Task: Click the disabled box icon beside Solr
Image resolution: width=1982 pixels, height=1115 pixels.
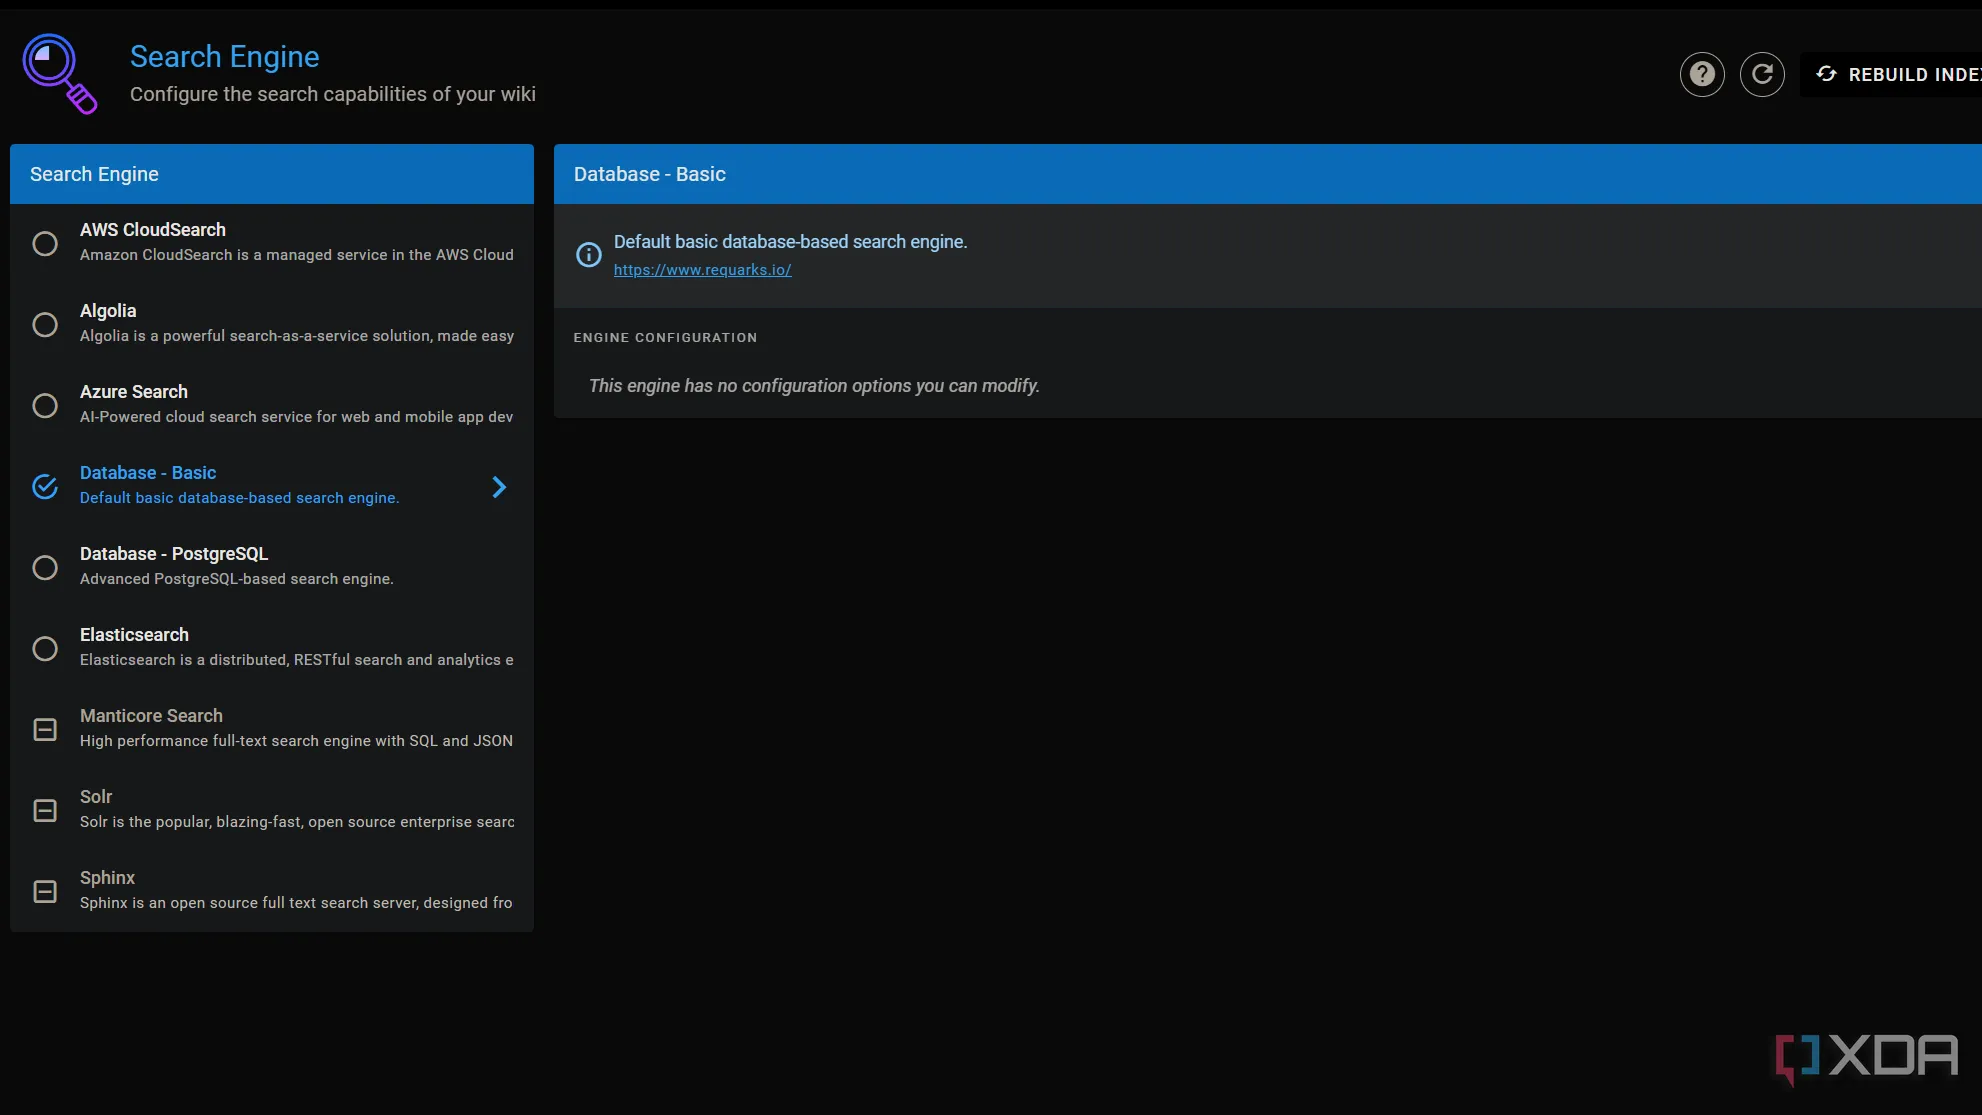Action: pos(45,810)
